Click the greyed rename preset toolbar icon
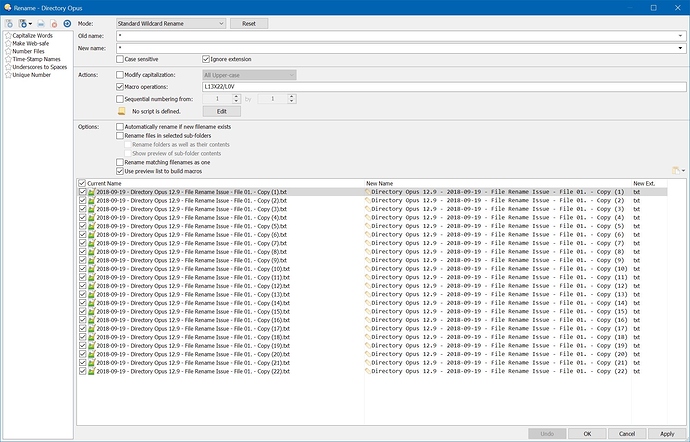 41,24
